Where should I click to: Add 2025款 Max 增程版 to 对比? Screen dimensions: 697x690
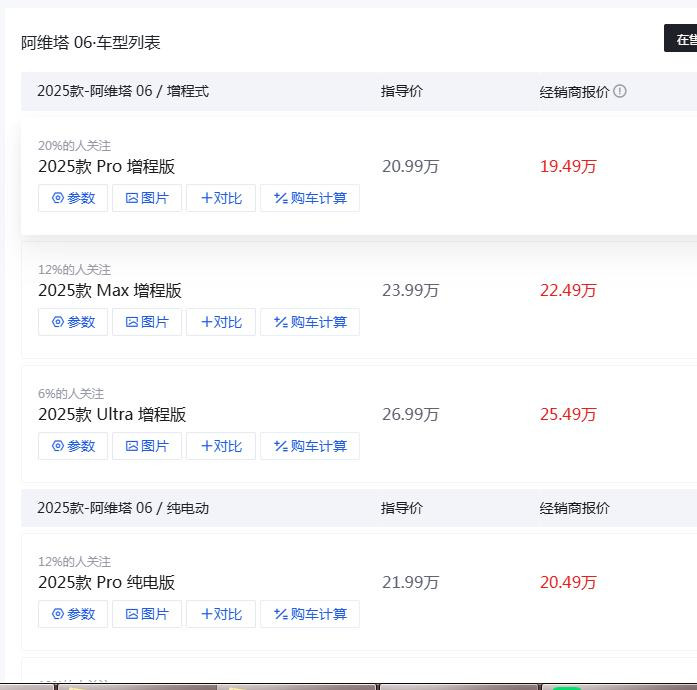[x=221, y=322]
